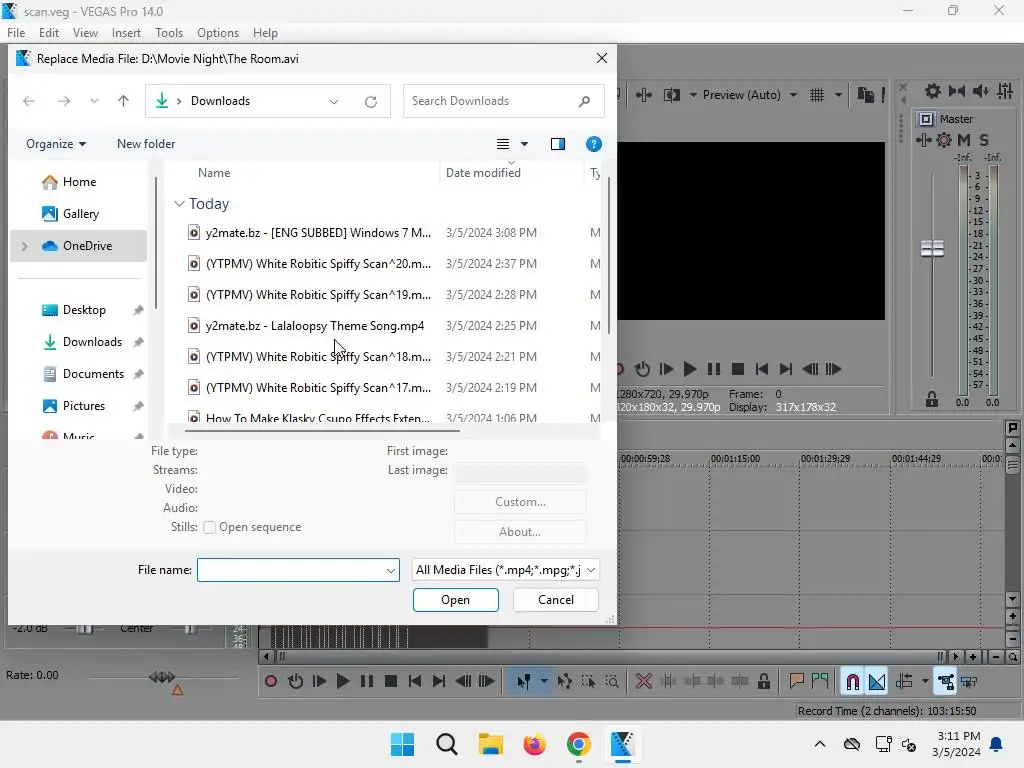Click Master volume fader handle

932,248
